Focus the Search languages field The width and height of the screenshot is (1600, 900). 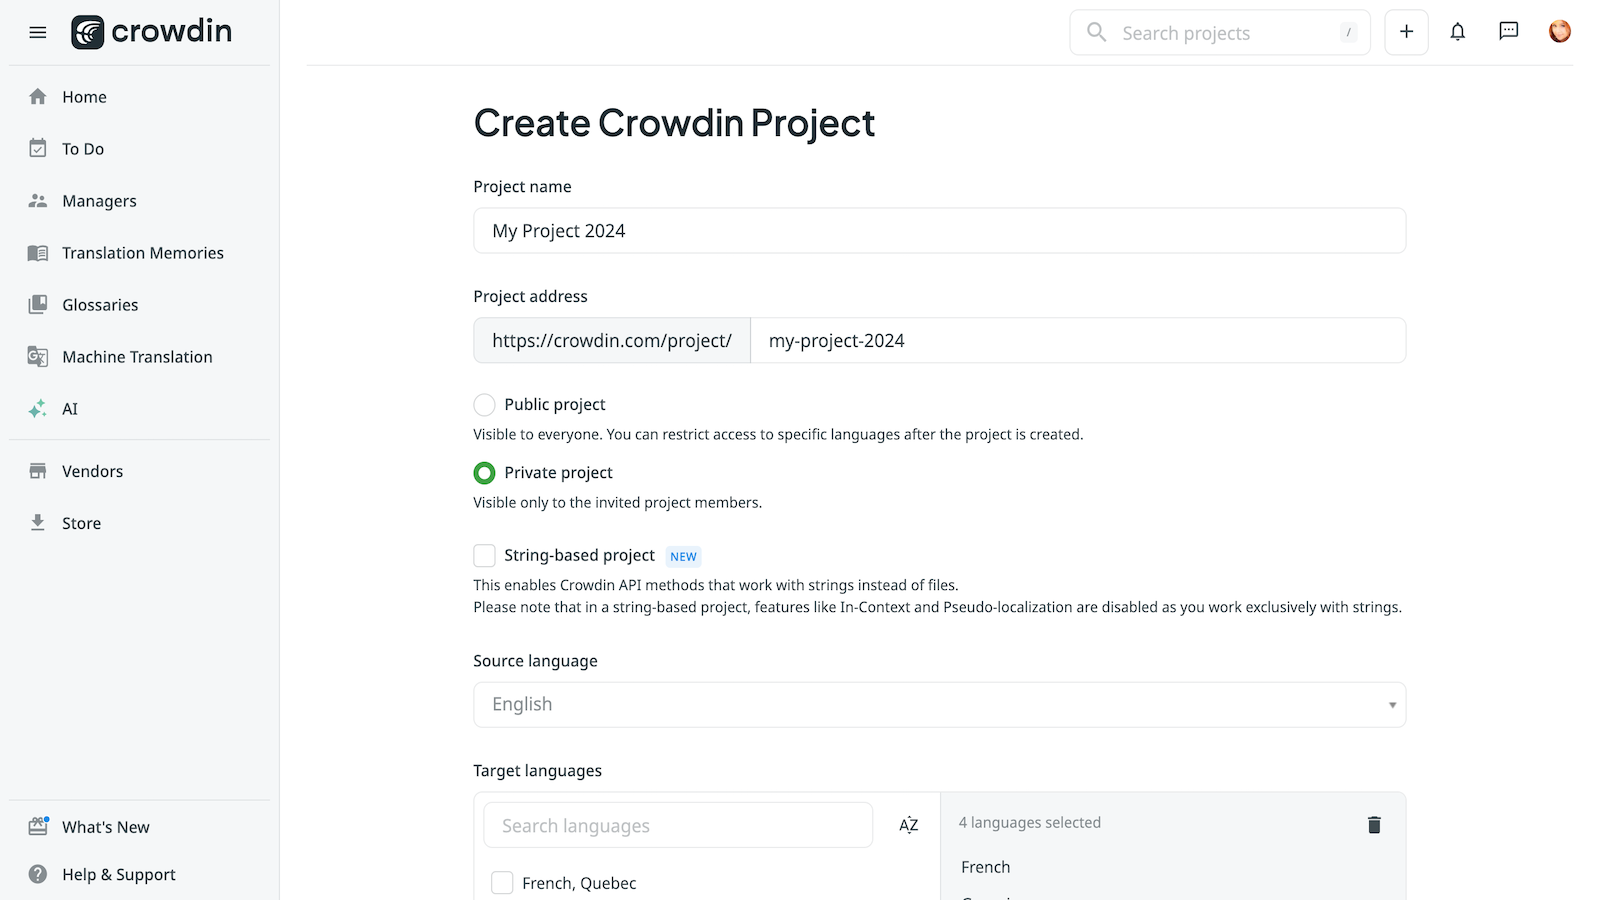click(678, 826)
